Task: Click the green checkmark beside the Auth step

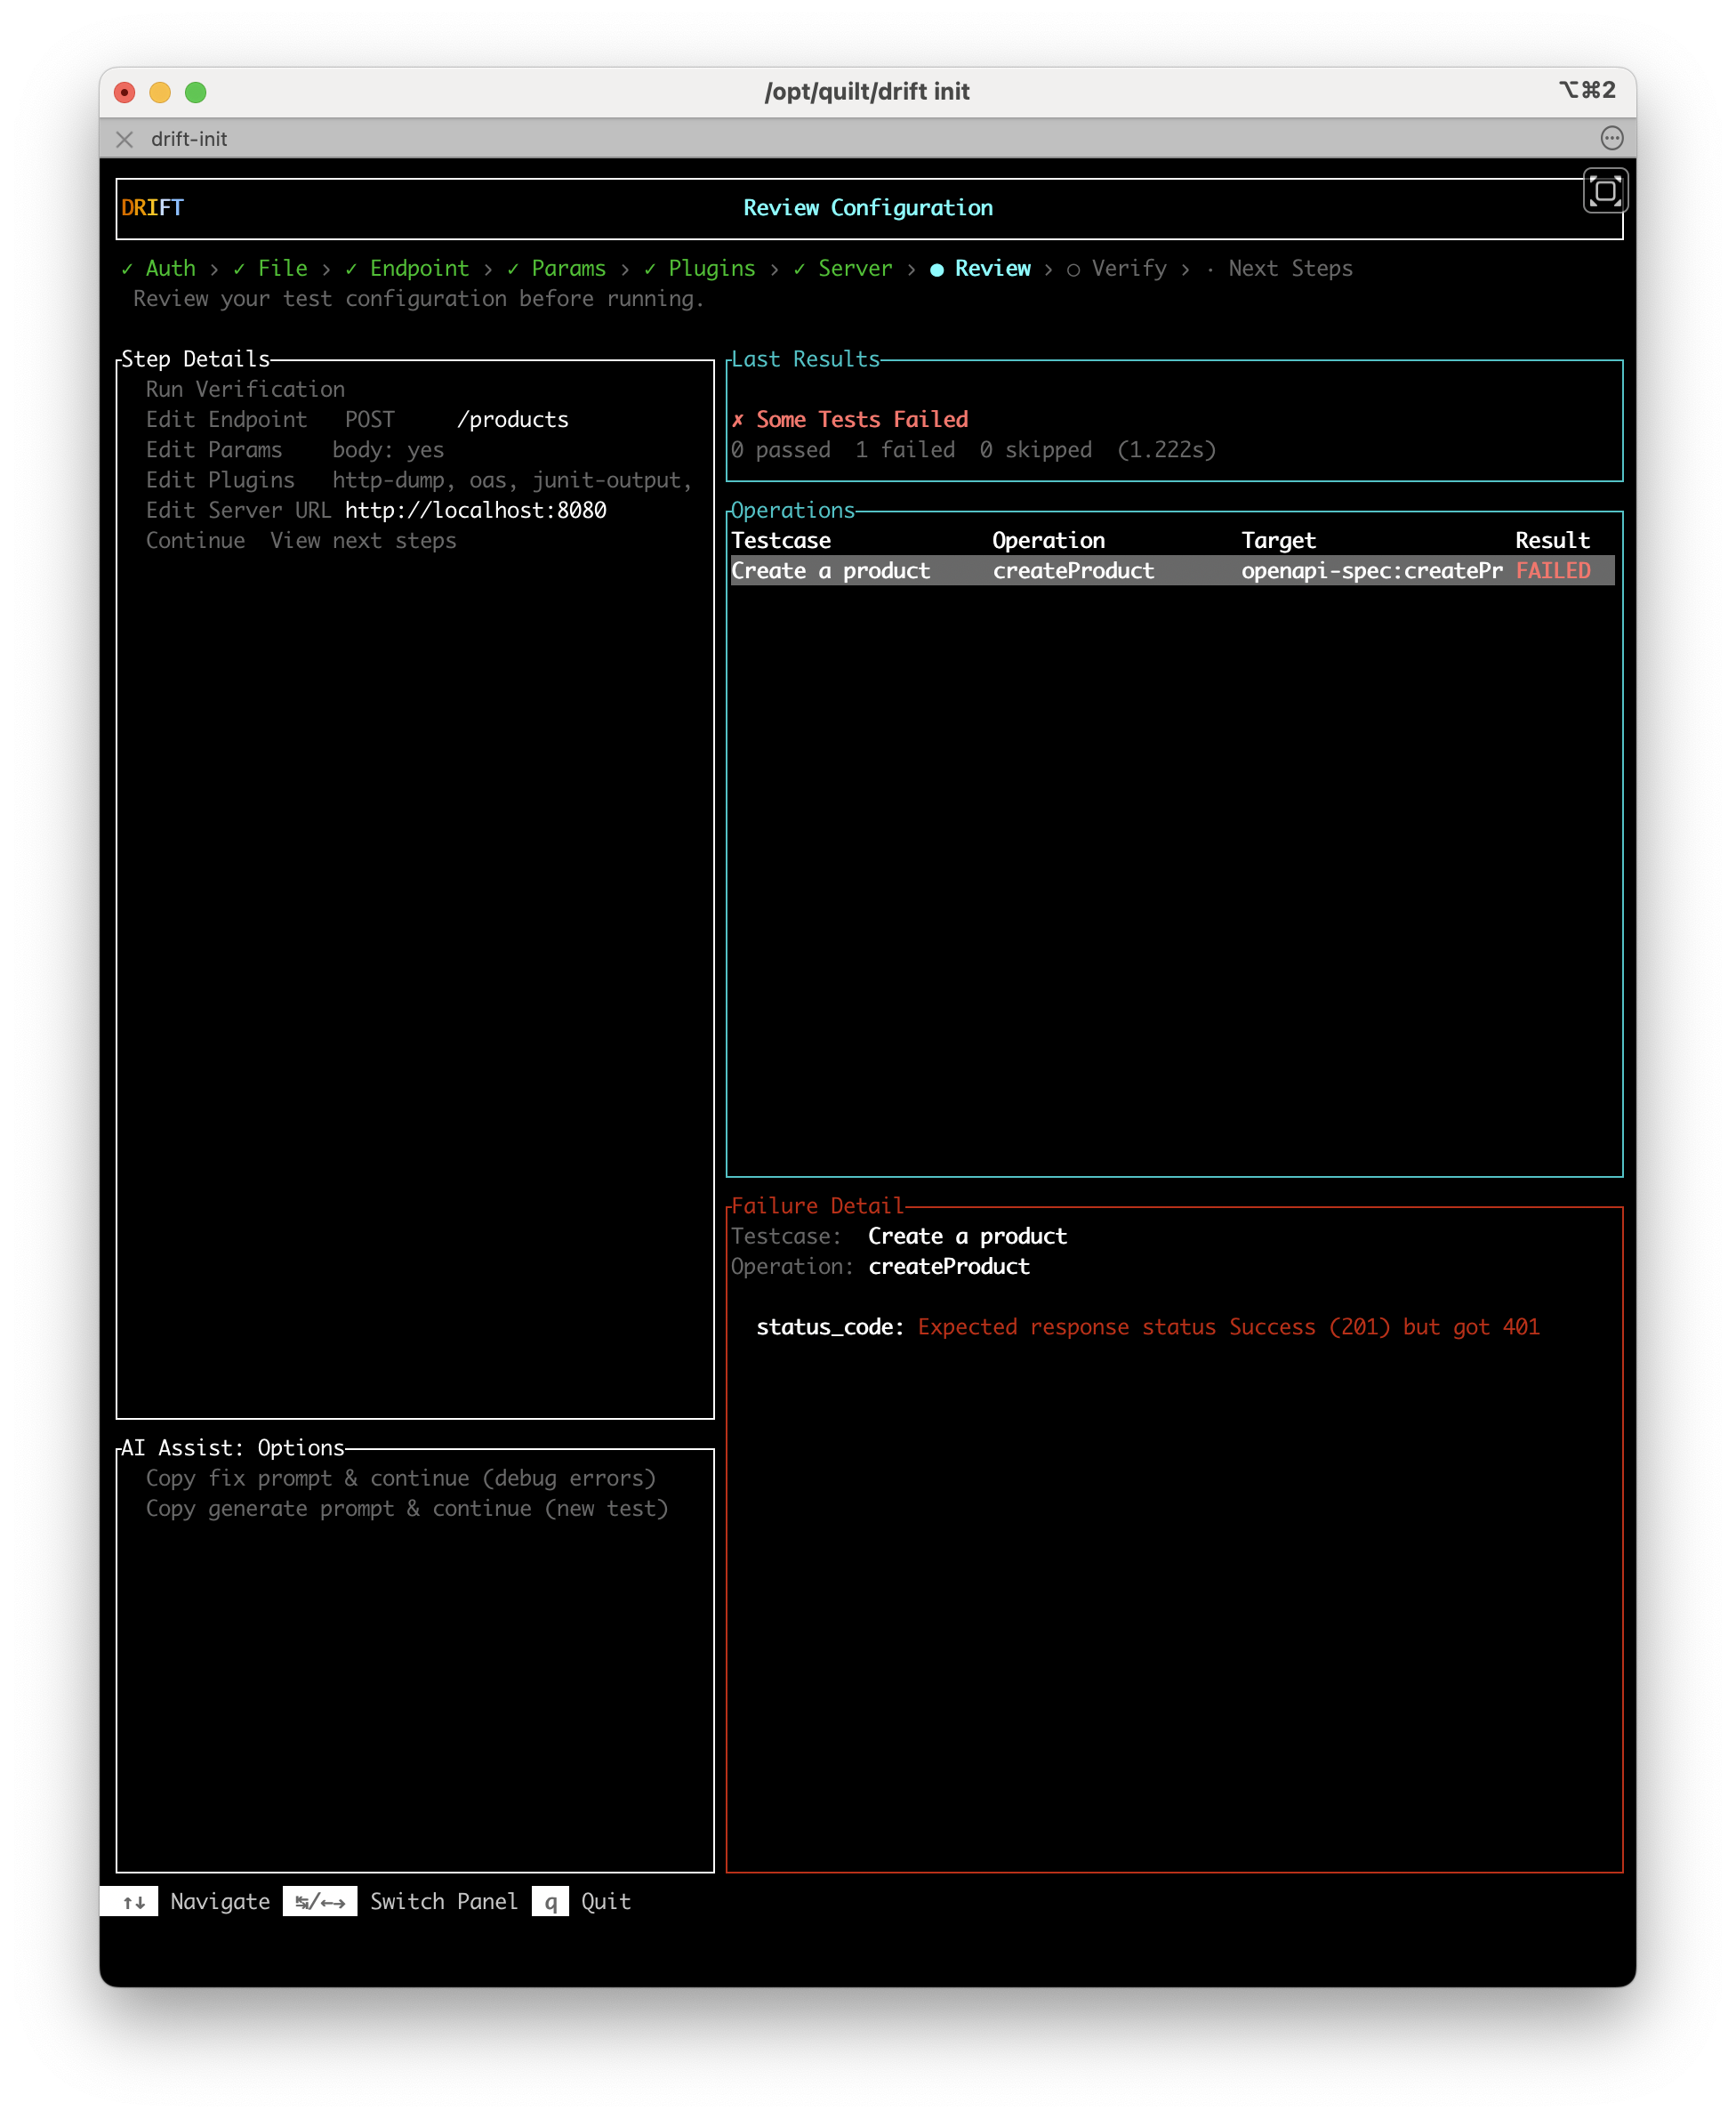Action: pos(126,268)
